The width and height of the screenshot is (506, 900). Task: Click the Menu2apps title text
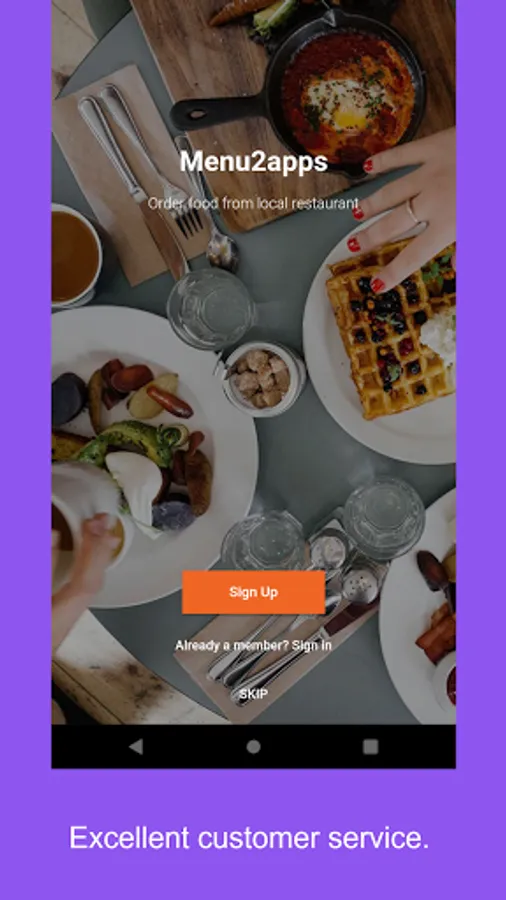click(253, 162)
